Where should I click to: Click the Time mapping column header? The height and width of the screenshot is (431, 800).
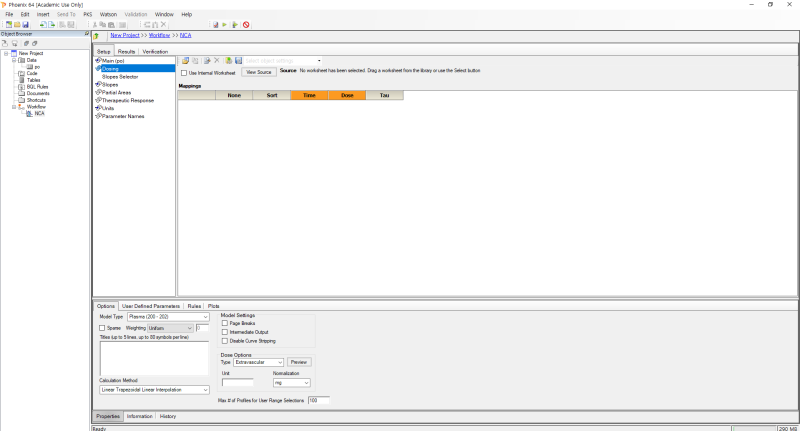coord(309,95)
